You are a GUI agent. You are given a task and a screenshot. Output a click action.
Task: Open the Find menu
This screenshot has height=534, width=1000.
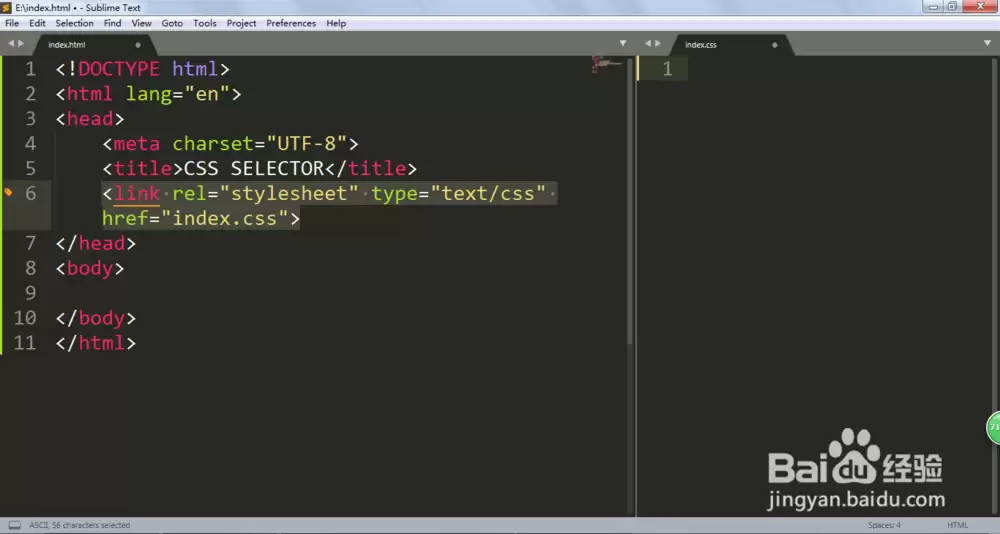click(x=112, y=23)
